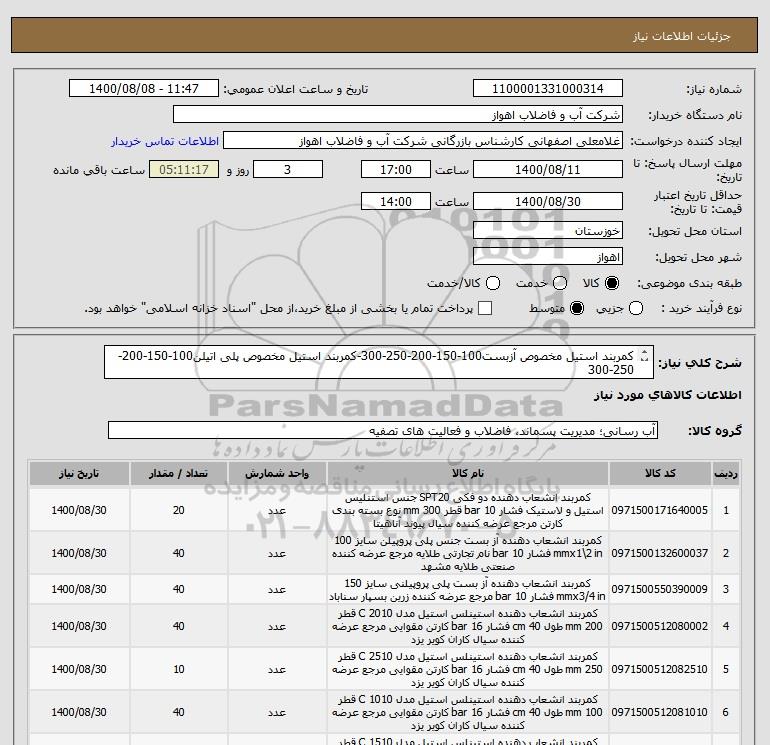Click product code 0971500550390009

660,589
